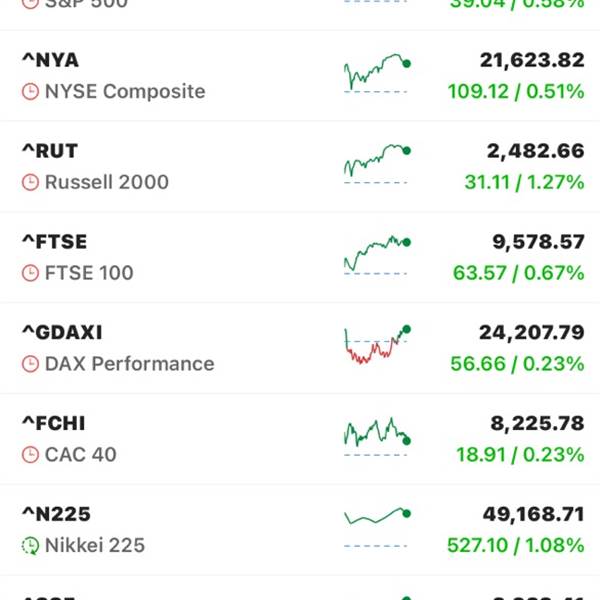Tap the clock icon beside CAC 40

pyautogui.click(x=31, y=455)
